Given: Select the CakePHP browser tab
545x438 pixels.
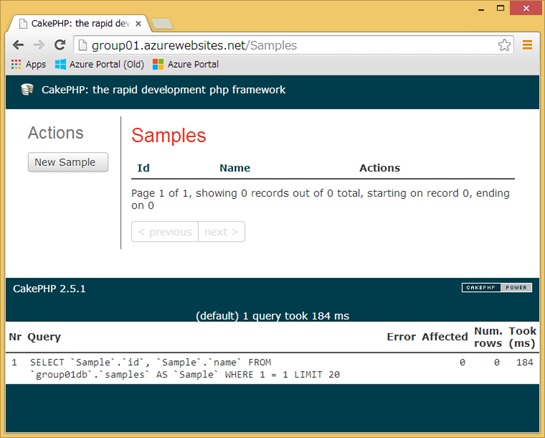Looking at the screenshot, I should coord(80,24).
